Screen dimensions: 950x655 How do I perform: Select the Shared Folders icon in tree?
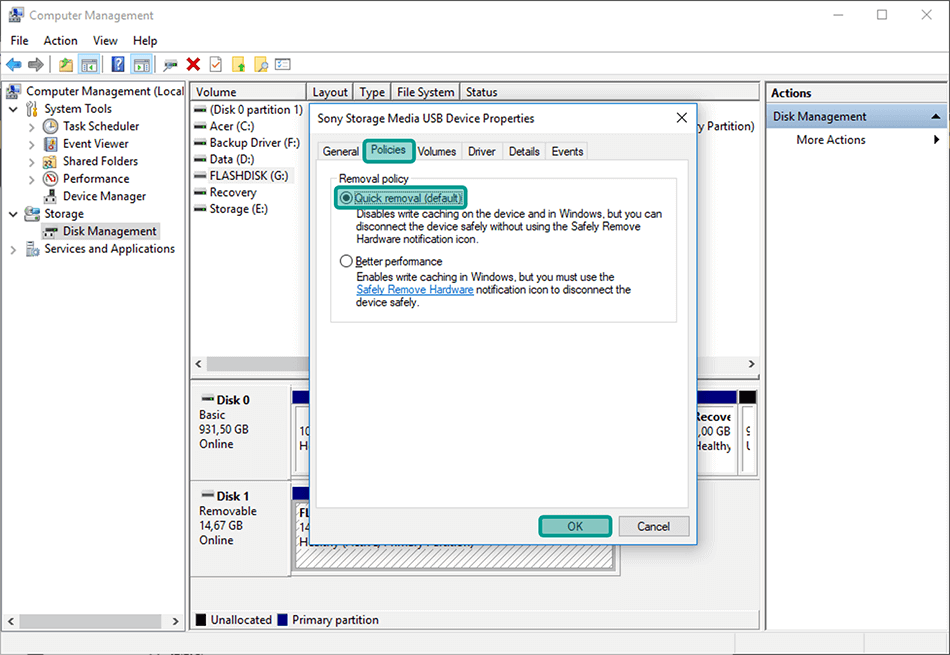pos(50,162)
